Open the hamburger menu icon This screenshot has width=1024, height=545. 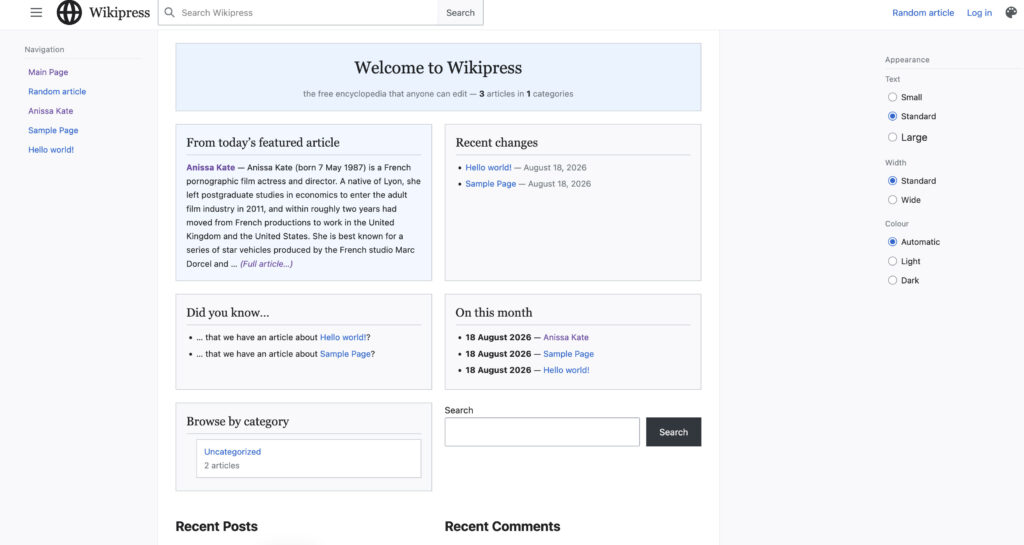tap(36, 12)
